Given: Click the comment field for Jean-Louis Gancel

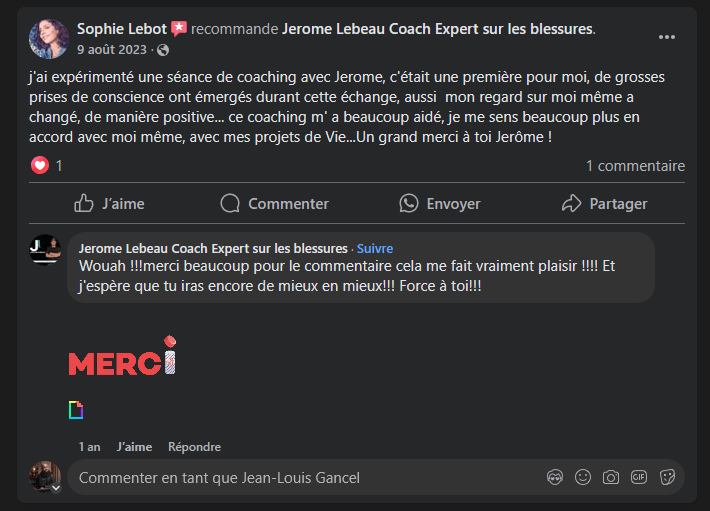Looking at the screenshot, I should click(x=300, y=478).
